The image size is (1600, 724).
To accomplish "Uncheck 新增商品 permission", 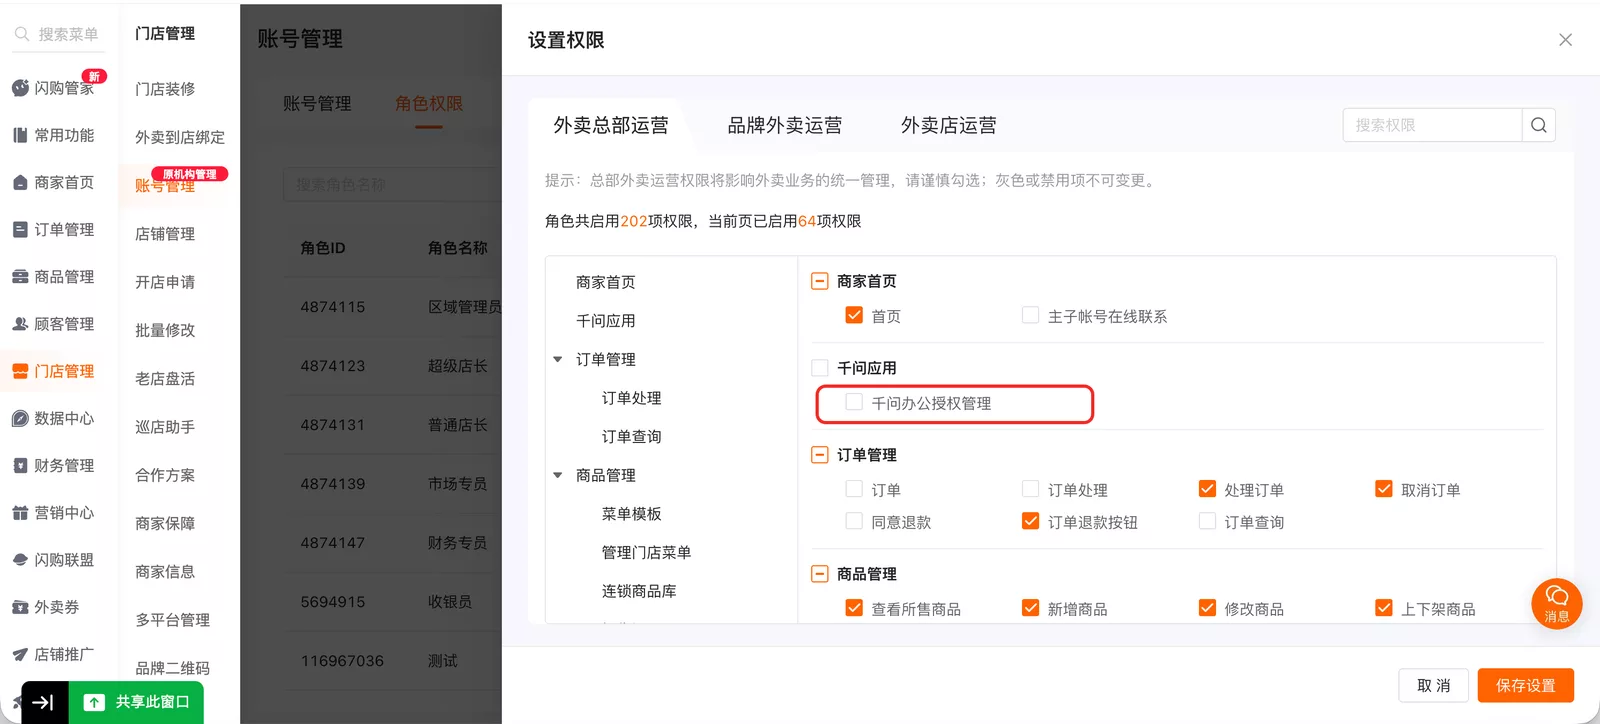I will click(x=1030, y=608).
